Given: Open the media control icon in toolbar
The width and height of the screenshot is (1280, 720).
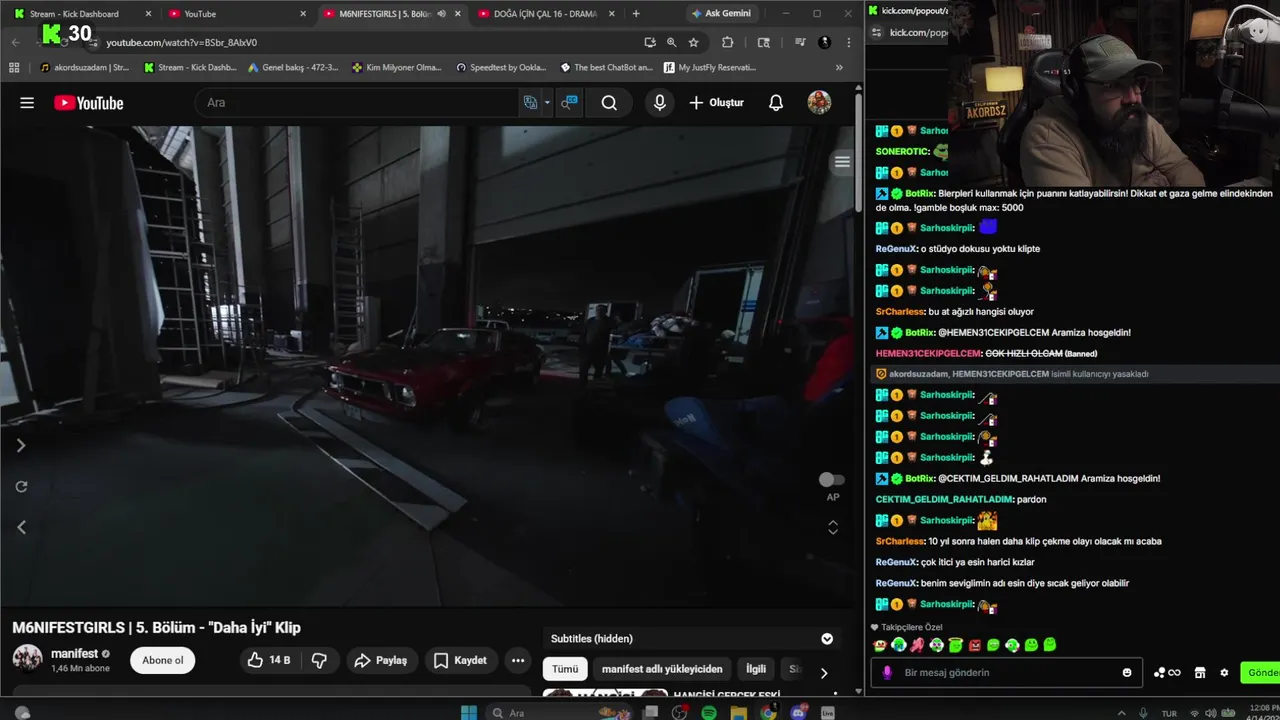Looking at the screenshot, I should tap(800, 42).
